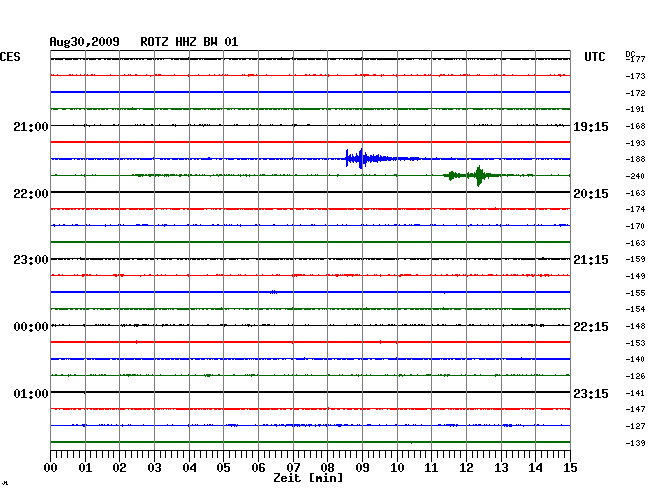Click the DC offset value -174
Screen dimensions: 650x494
tap(635, 209)
